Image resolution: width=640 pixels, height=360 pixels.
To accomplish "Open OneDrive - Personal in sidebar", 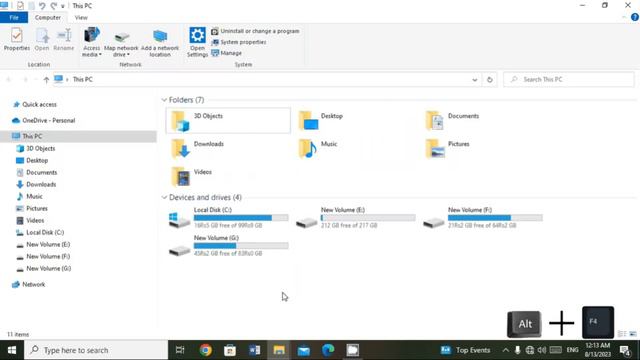I will coord(48,120).
